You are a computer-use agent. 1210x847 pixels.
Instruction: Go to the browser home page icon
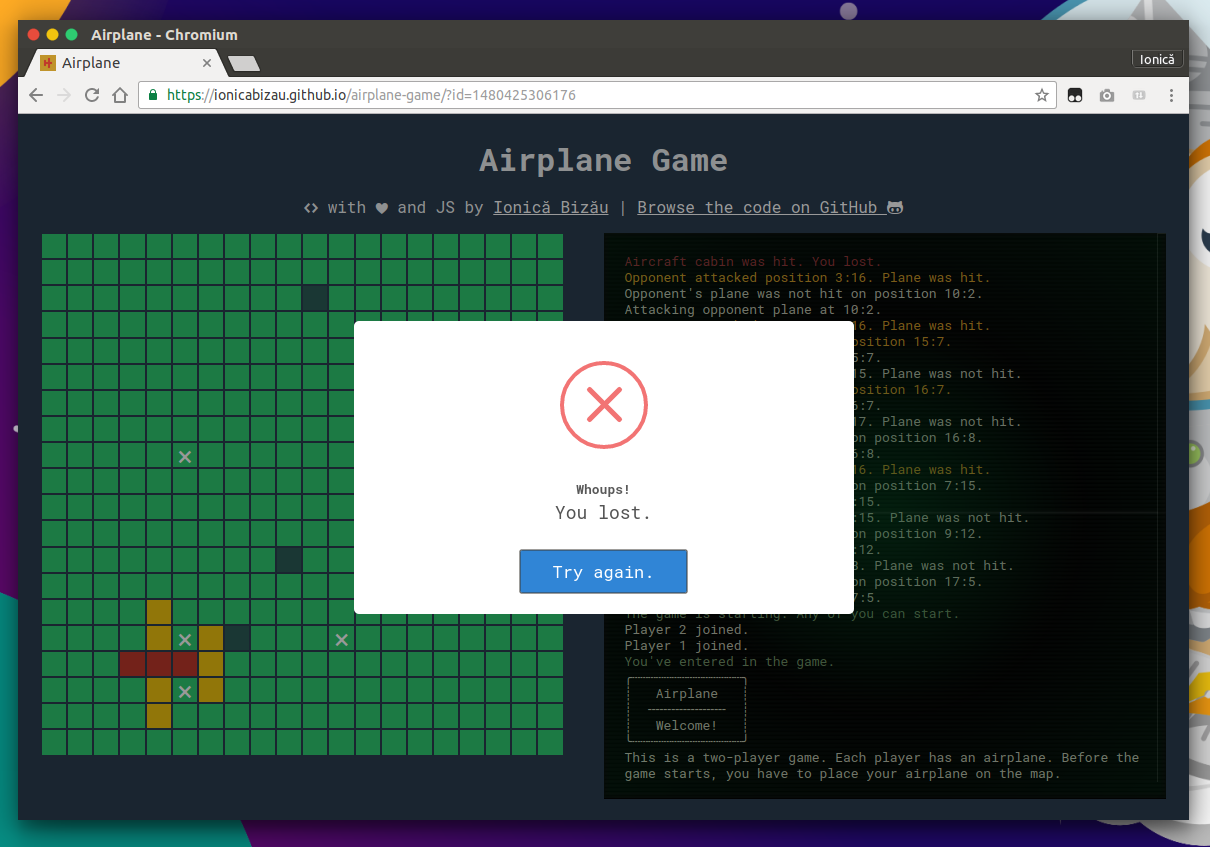[120, 95]
